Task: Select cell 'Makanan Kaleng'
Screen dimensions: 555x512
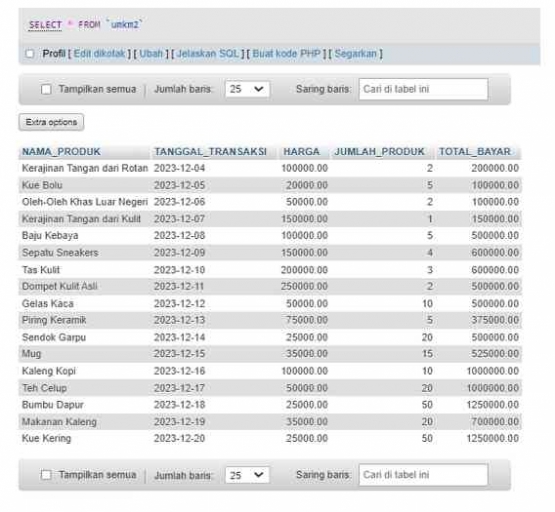Action: point(59,421)
